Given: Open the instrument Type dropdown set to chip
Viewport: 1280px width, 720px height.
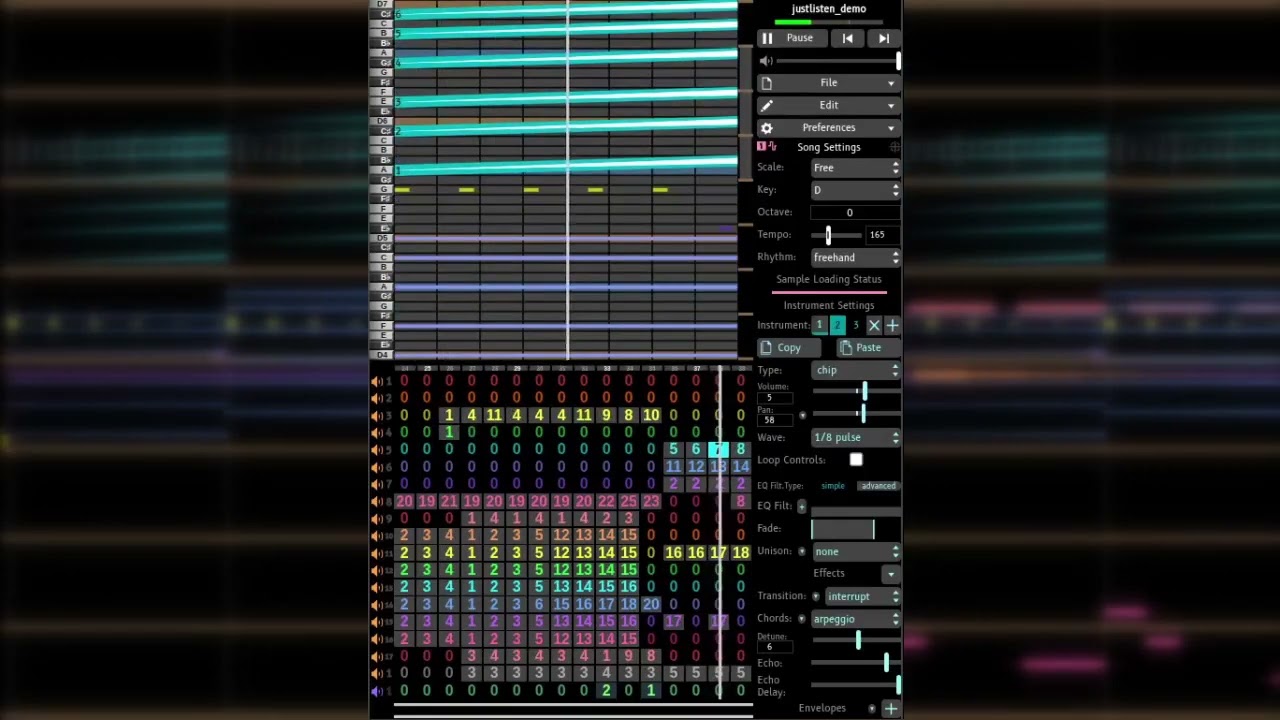Looking at the screenshot, I should pos(857,371).
